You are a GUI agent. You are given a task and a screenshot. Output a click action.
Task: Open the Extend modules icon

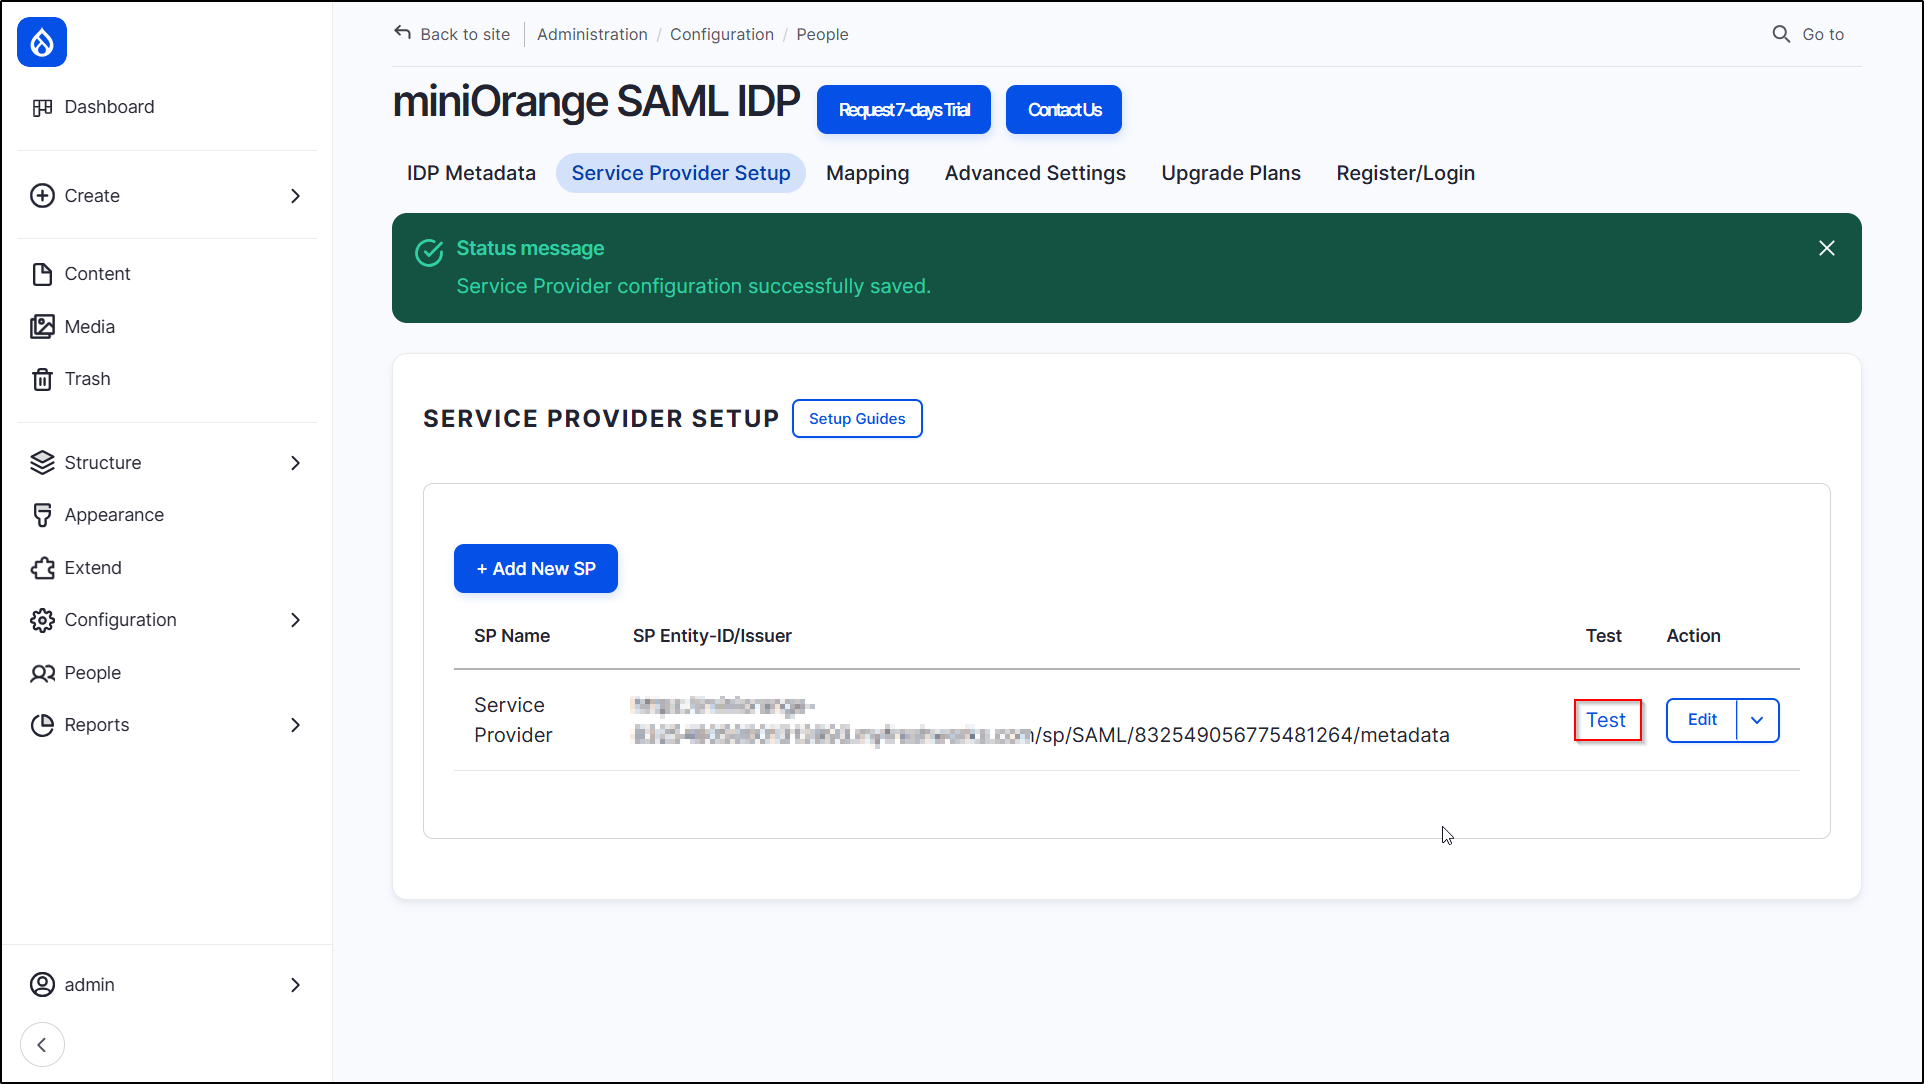[42, 567]
